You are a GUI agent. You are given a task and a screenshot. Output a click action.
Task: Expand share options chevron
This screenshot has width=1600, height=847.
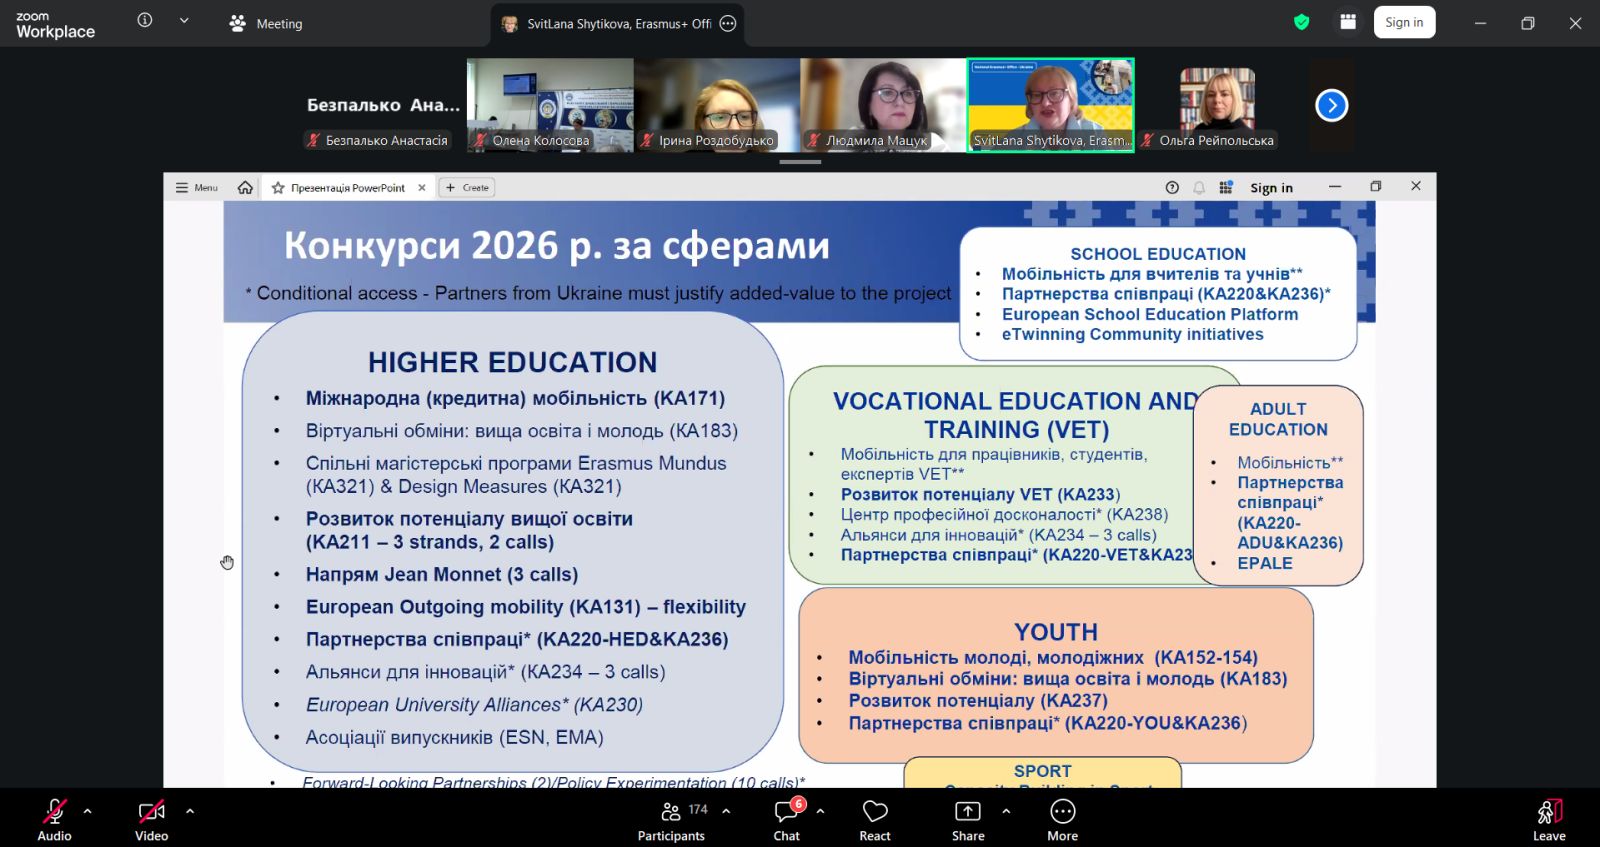click(1006, 811)
